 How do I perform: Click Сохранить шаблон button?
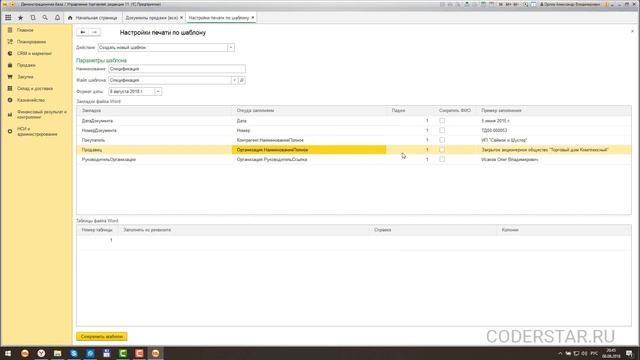pyautogui.click(x=102, y=337)
